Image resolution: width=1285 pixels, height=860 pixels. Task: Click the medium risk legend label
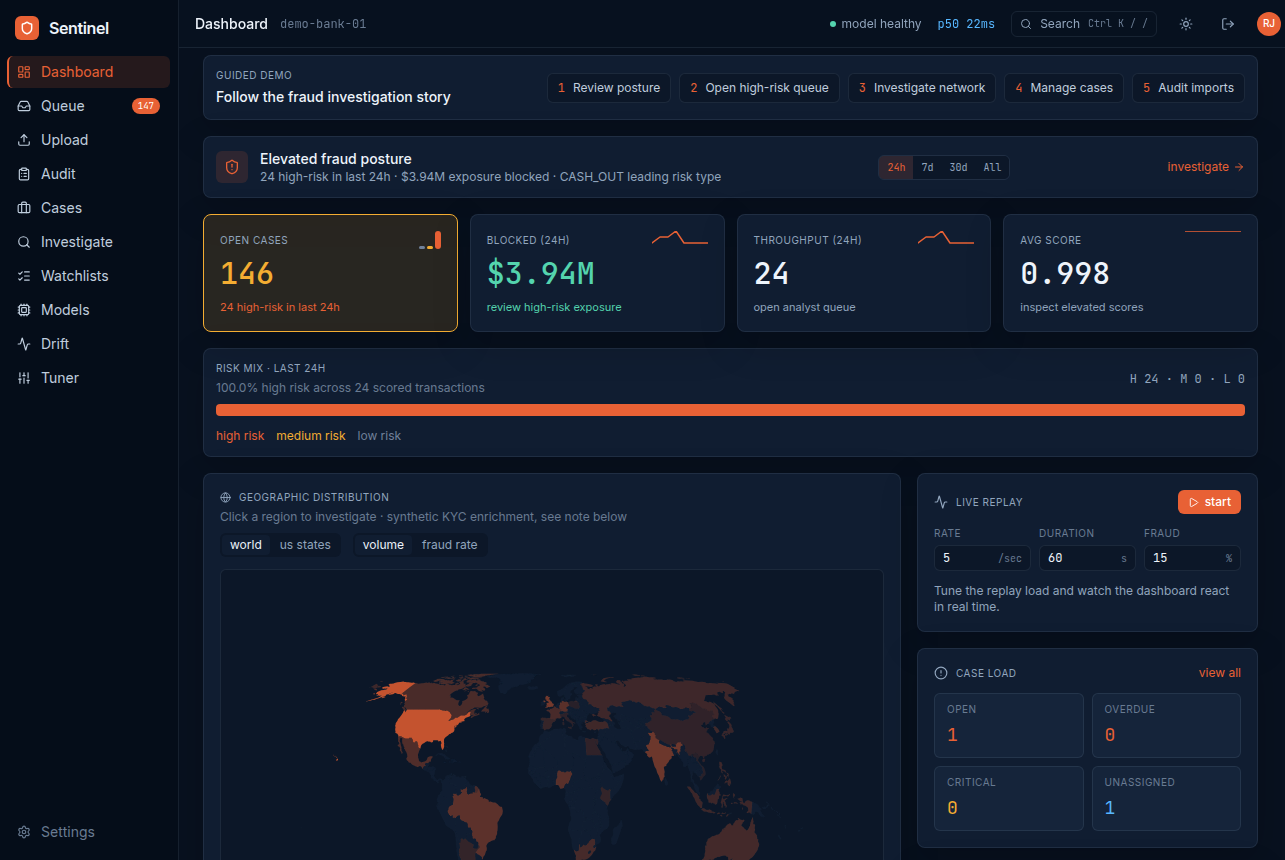[x=311, y=436]
